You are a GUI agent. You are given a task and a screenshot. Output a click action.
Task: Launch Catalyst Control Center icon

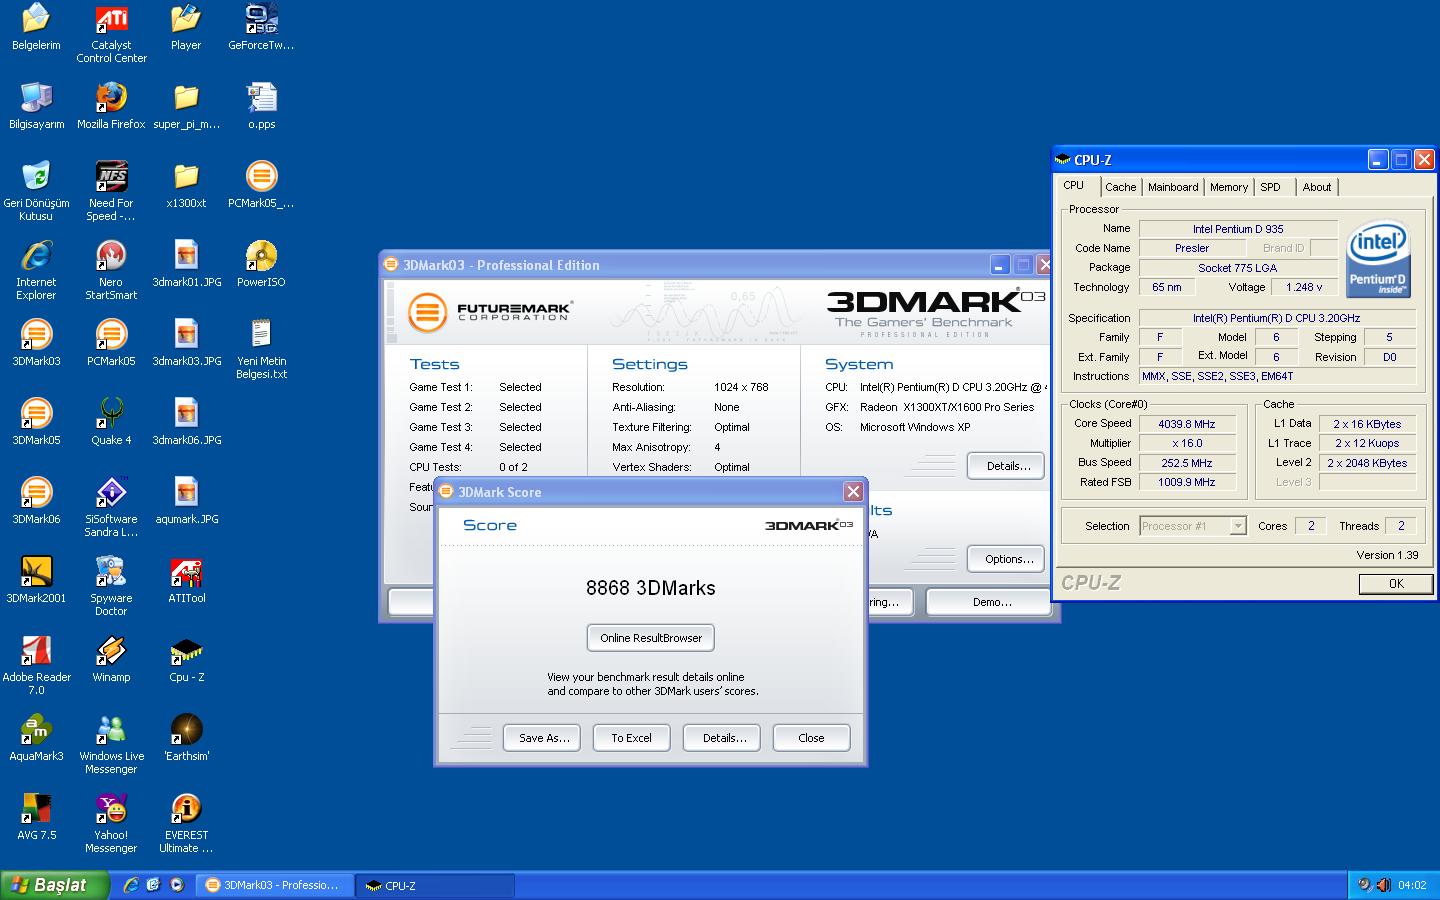click(x=111, y=33)
